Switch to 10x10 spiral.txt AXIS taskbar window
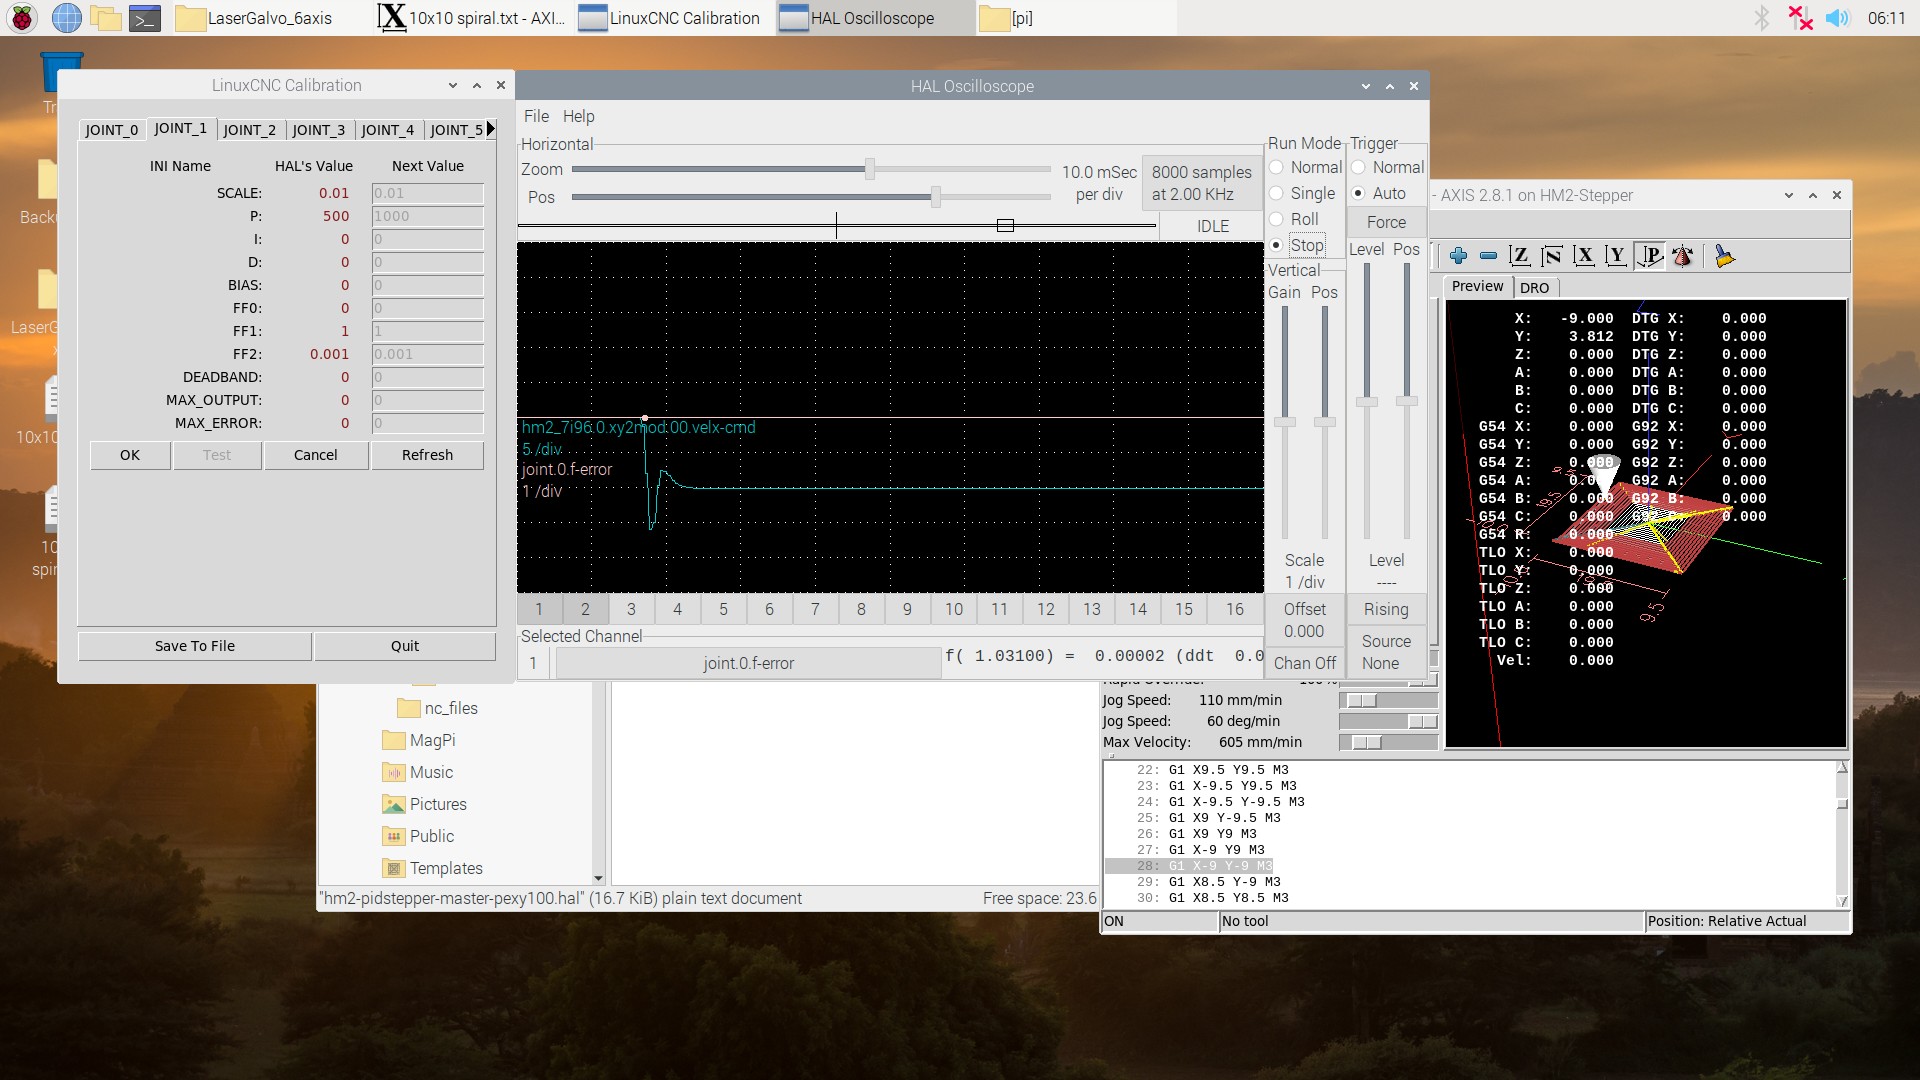Viewport: 1920px width, 1080px height. pyautogui.click(x=472, y=18)
